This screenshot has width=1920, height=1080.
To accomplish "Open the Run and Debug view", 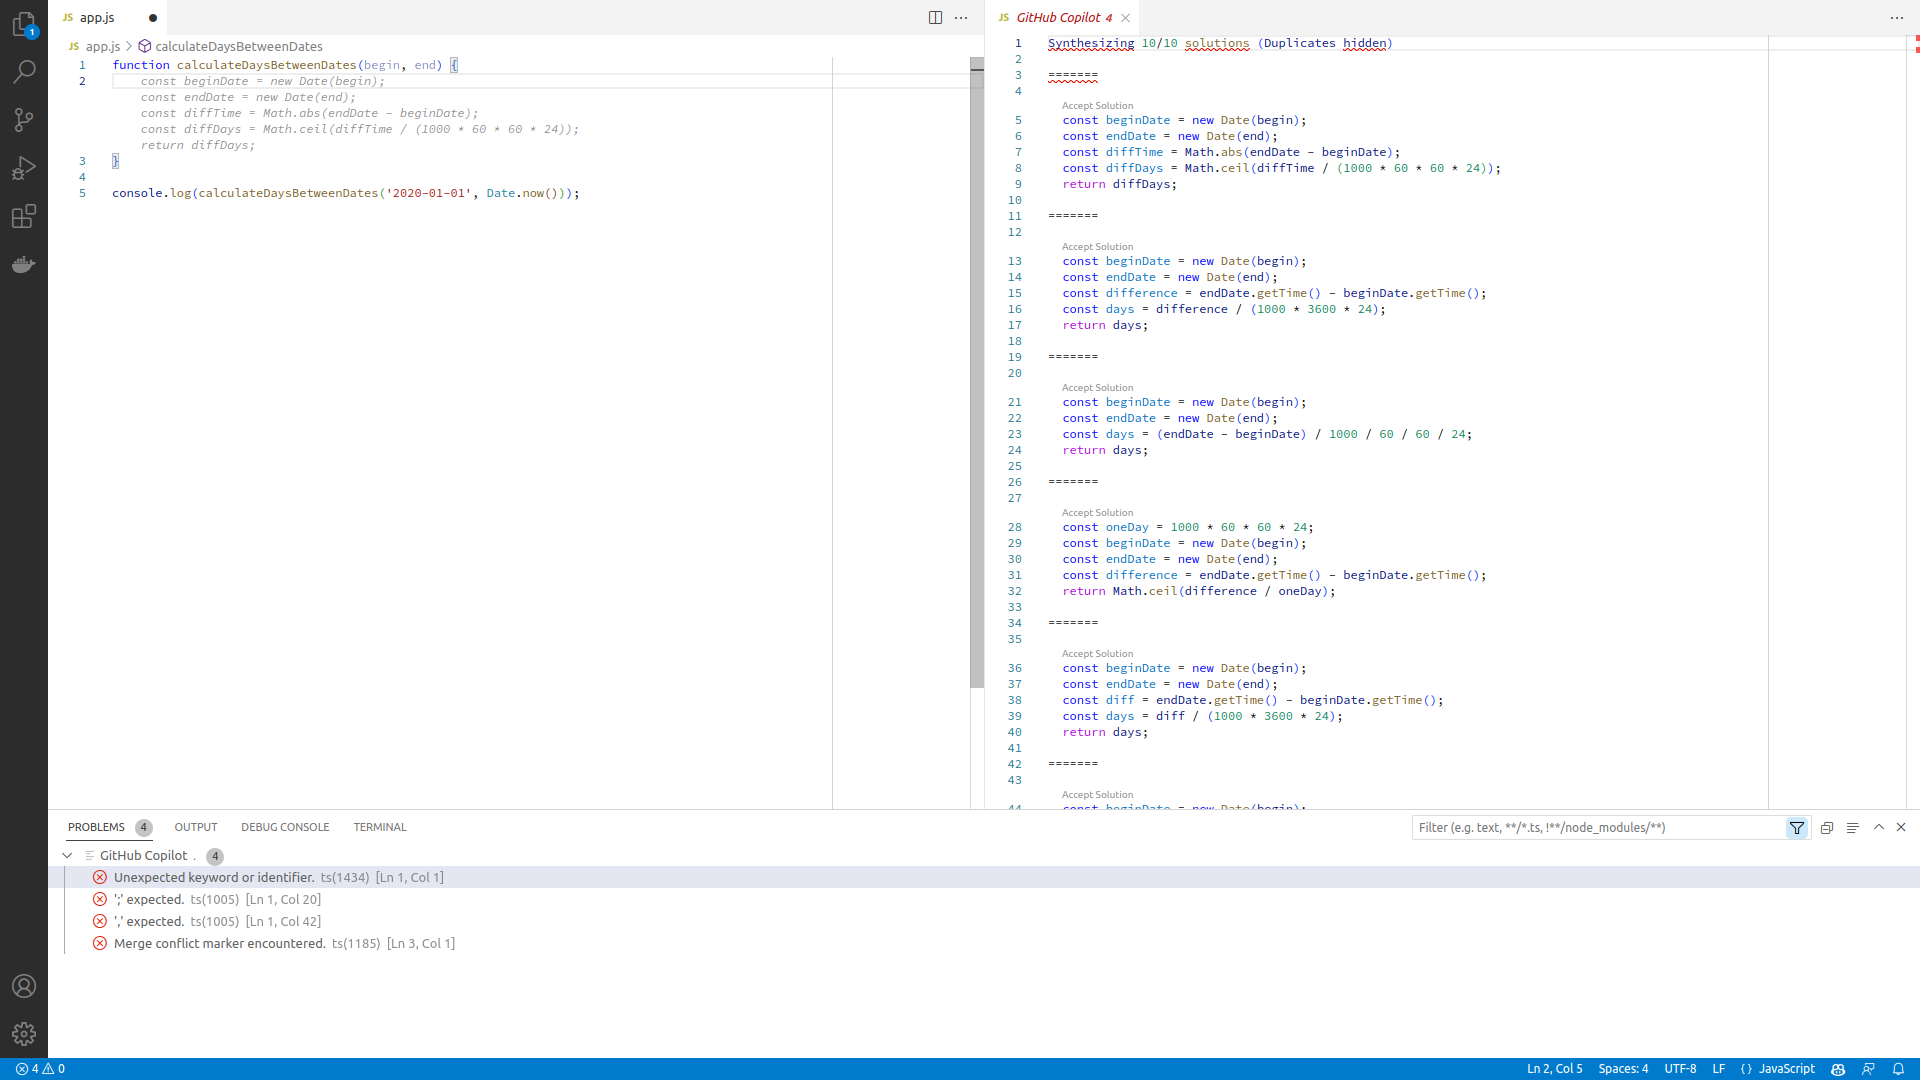I will coord(24,167).
